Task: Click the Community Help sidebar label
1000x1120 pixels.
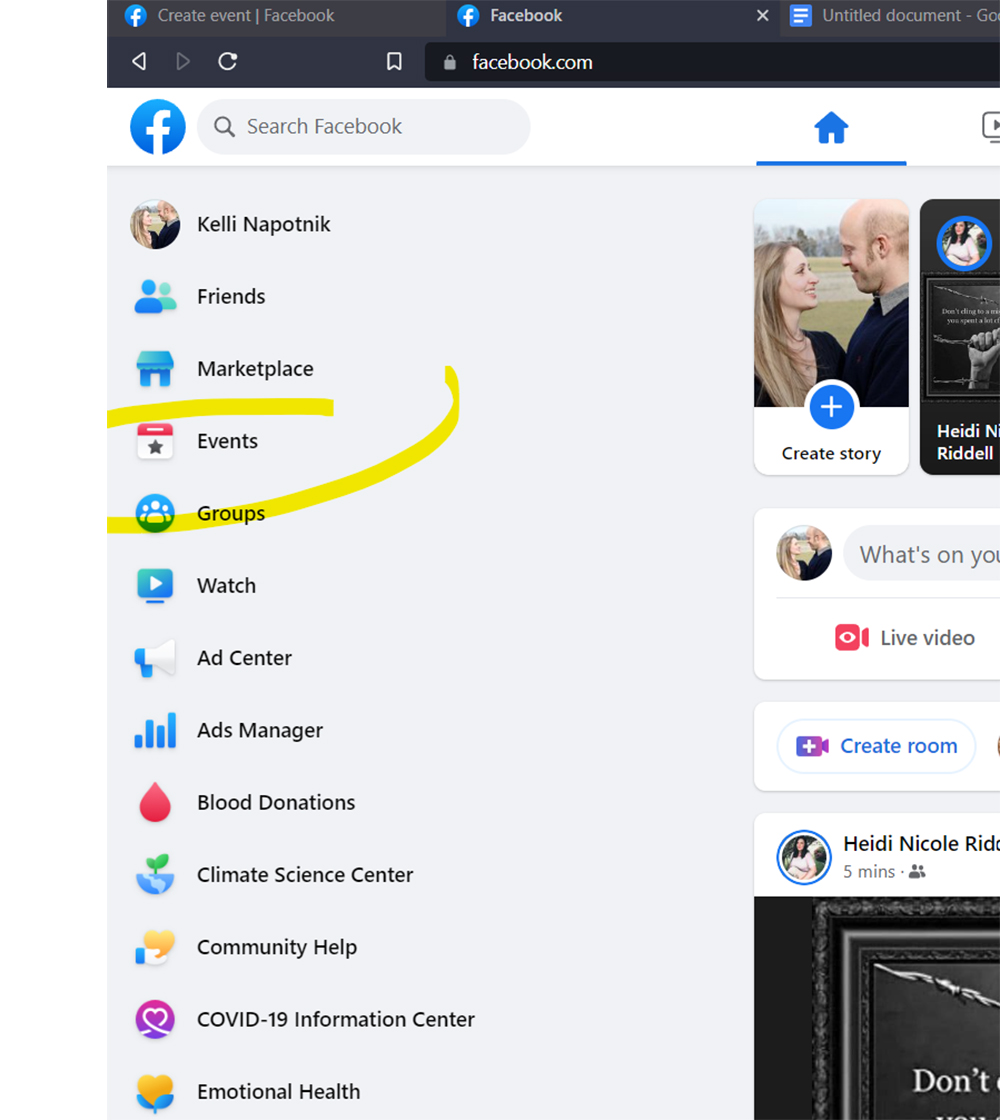Action: click(x=277, y=947)
